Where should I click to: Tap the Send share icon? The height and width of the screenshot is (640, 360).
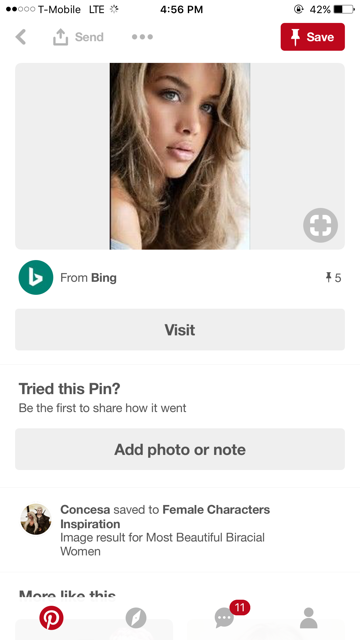click(x=60, y=37)
